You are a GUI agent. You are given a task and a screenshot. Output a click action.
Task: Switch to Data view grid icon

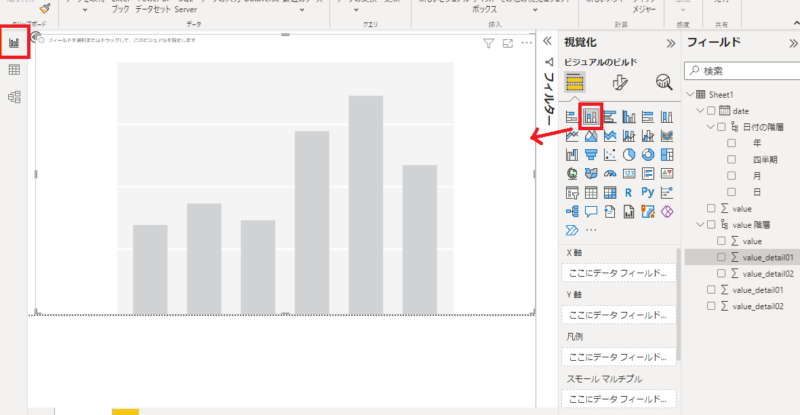coord(14,70)
